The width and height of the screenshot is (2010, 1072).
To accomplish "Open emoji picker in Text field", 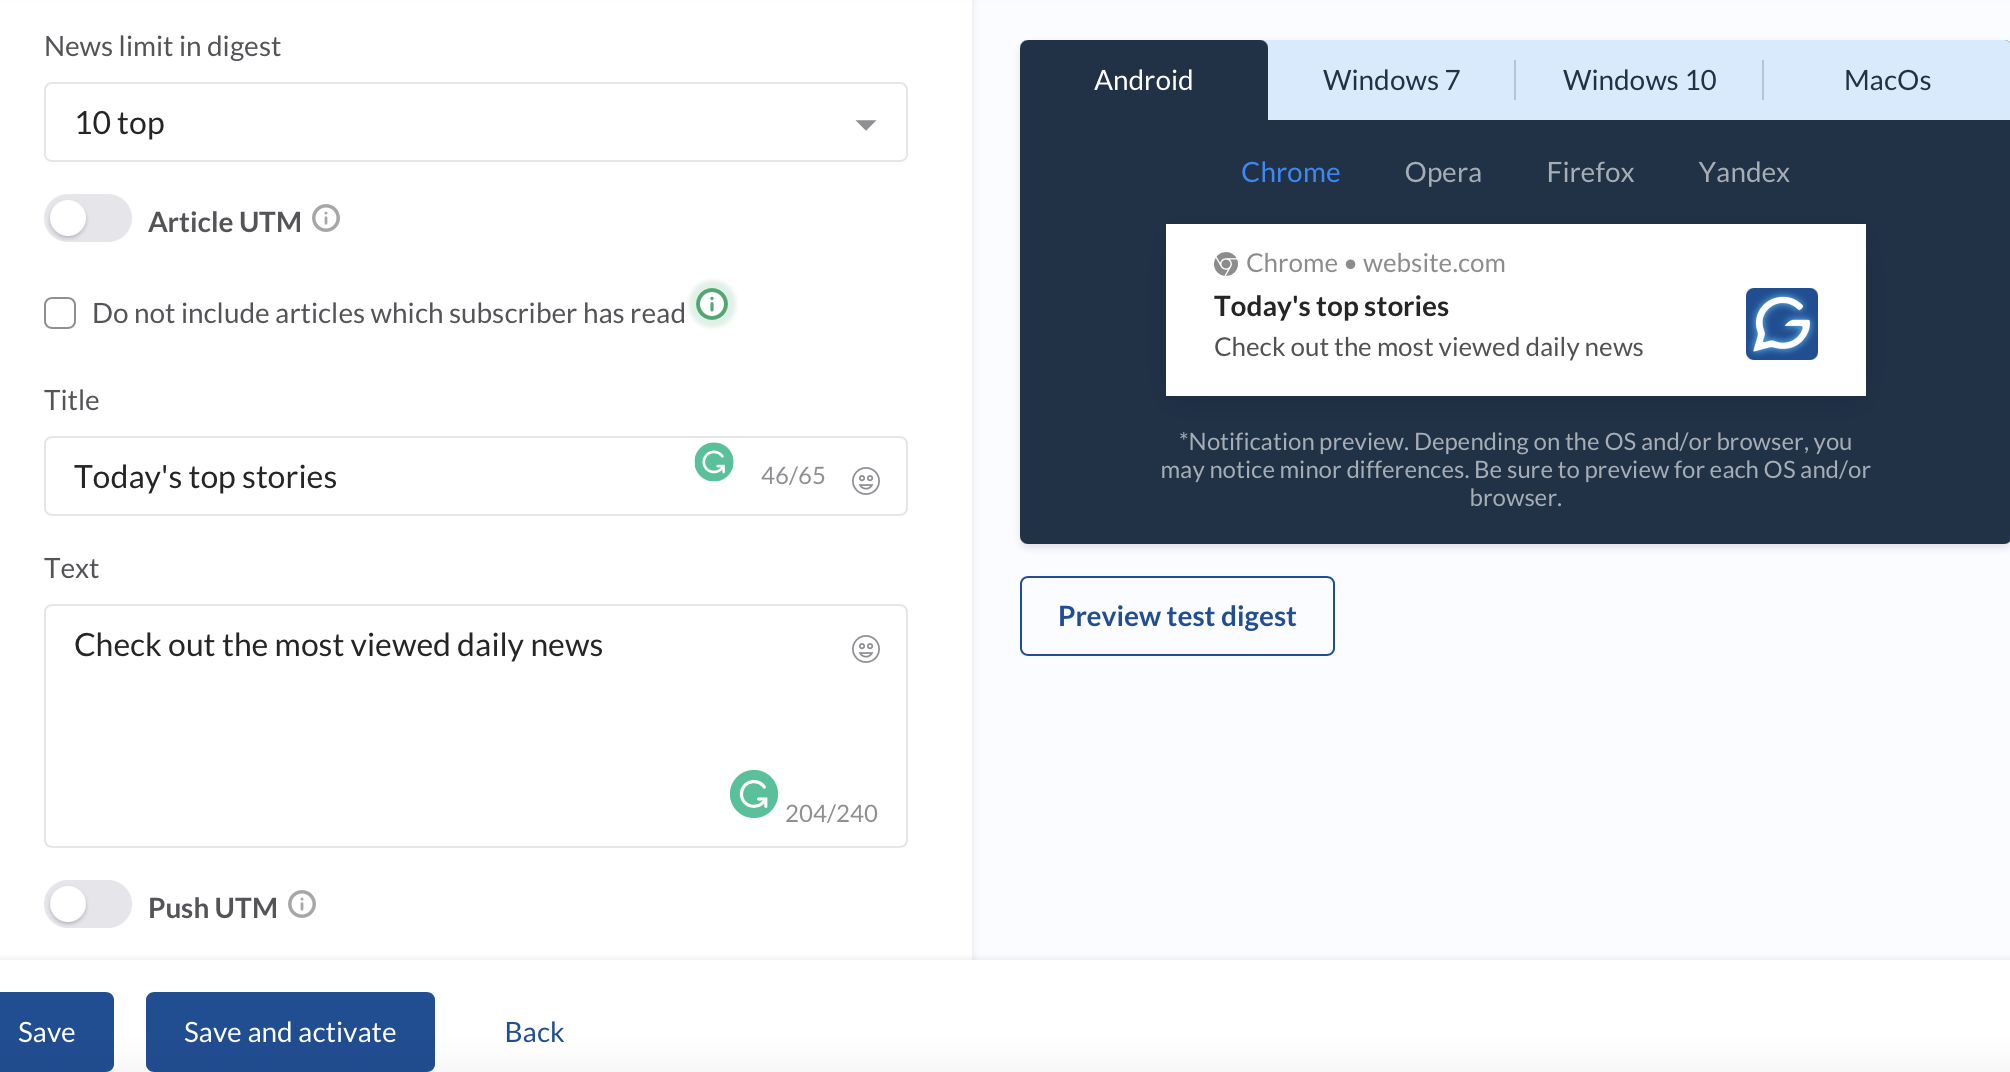I will click(x=865, y=649).
